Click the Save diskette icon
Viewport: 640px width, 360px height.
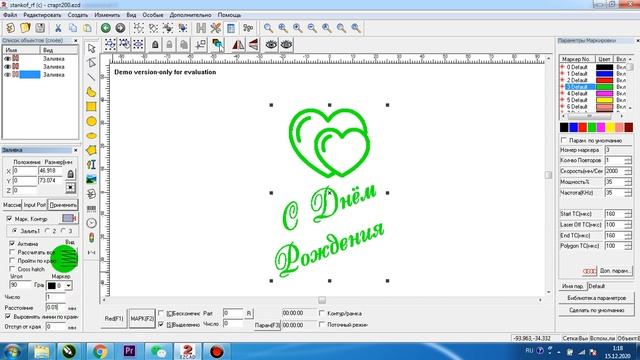(40, 28)
